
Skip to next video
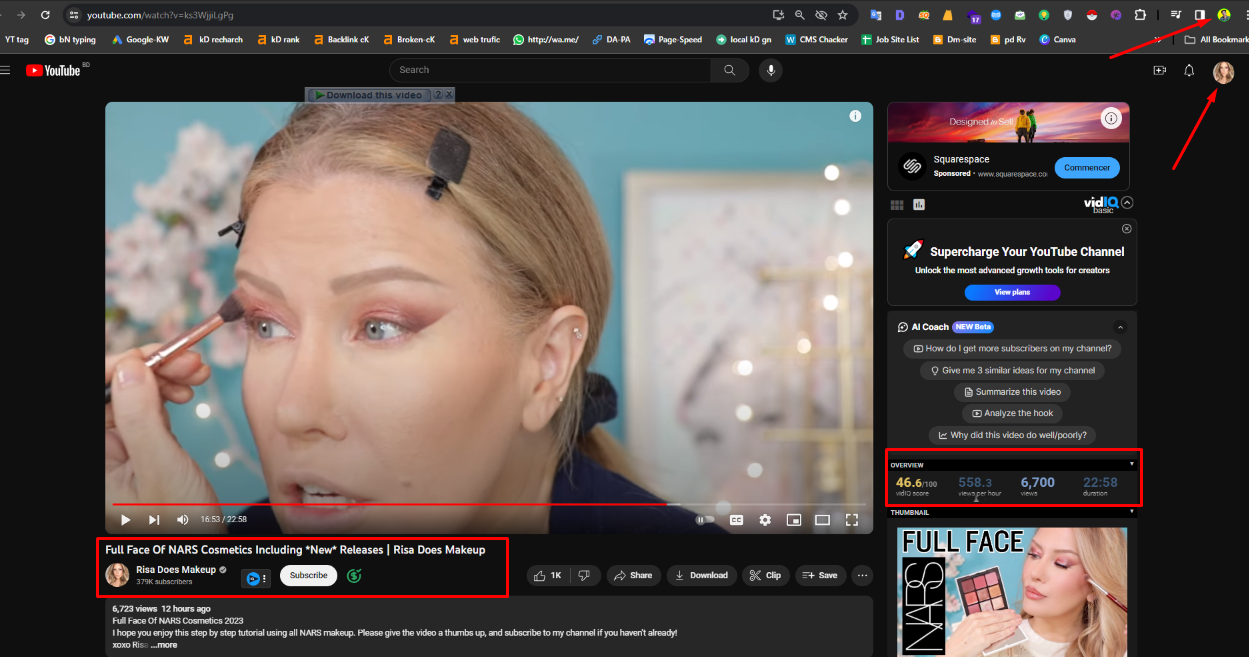point(154,520)
